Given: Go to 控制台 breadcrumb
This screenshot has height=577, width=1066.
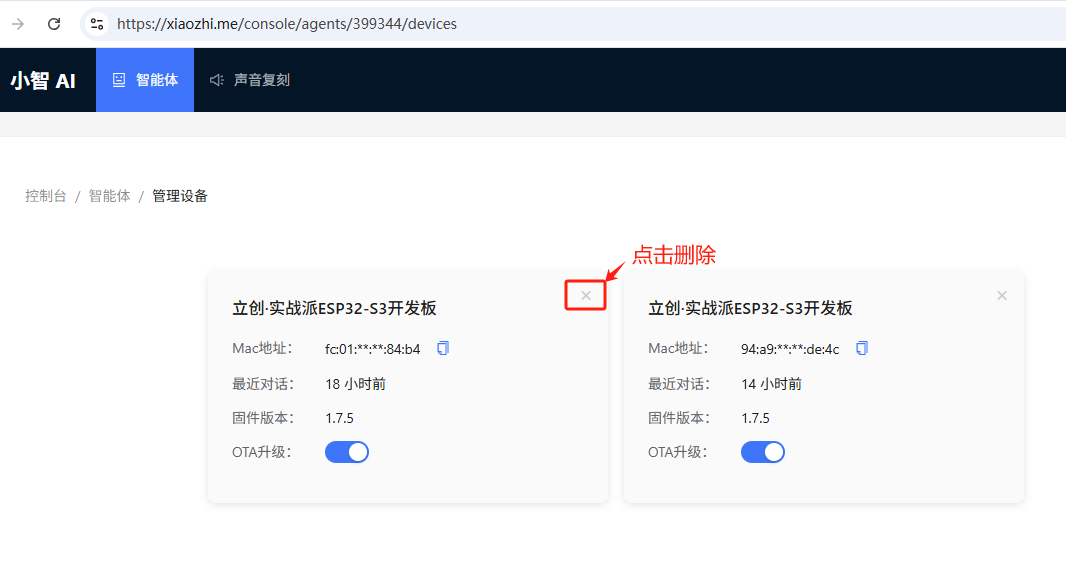Looking at the screenshot, I should point(46,196).
